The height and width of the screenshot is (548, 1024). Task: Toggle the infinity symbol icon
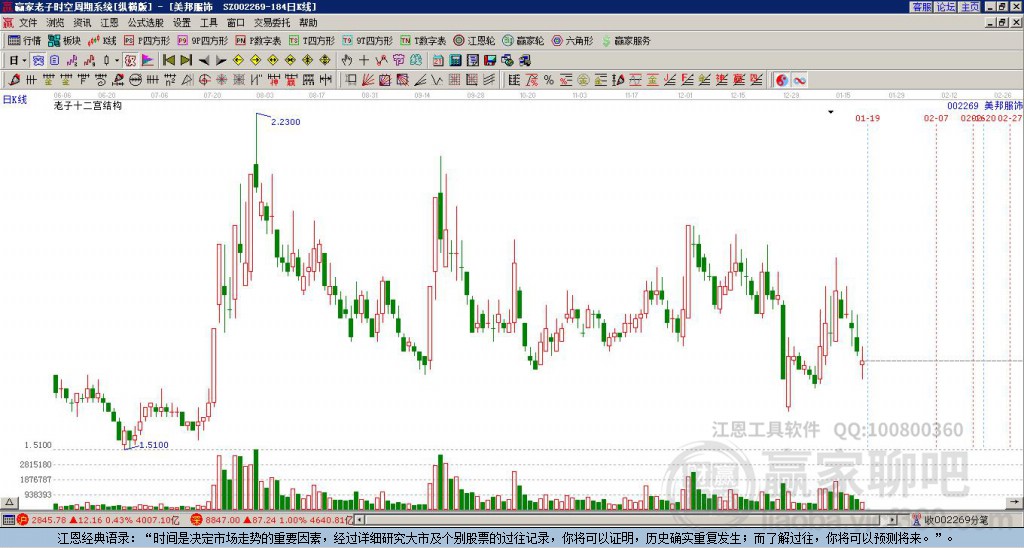[x=799, y=80]
